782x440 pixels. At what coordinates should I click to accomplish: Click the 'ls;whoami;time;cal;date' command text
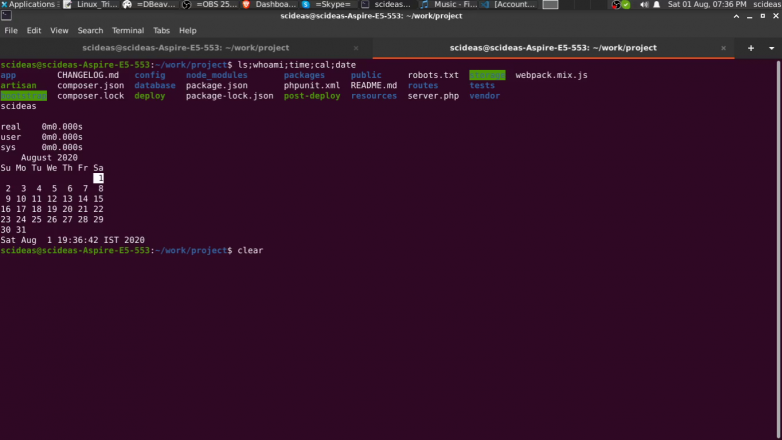coord(296,65)
